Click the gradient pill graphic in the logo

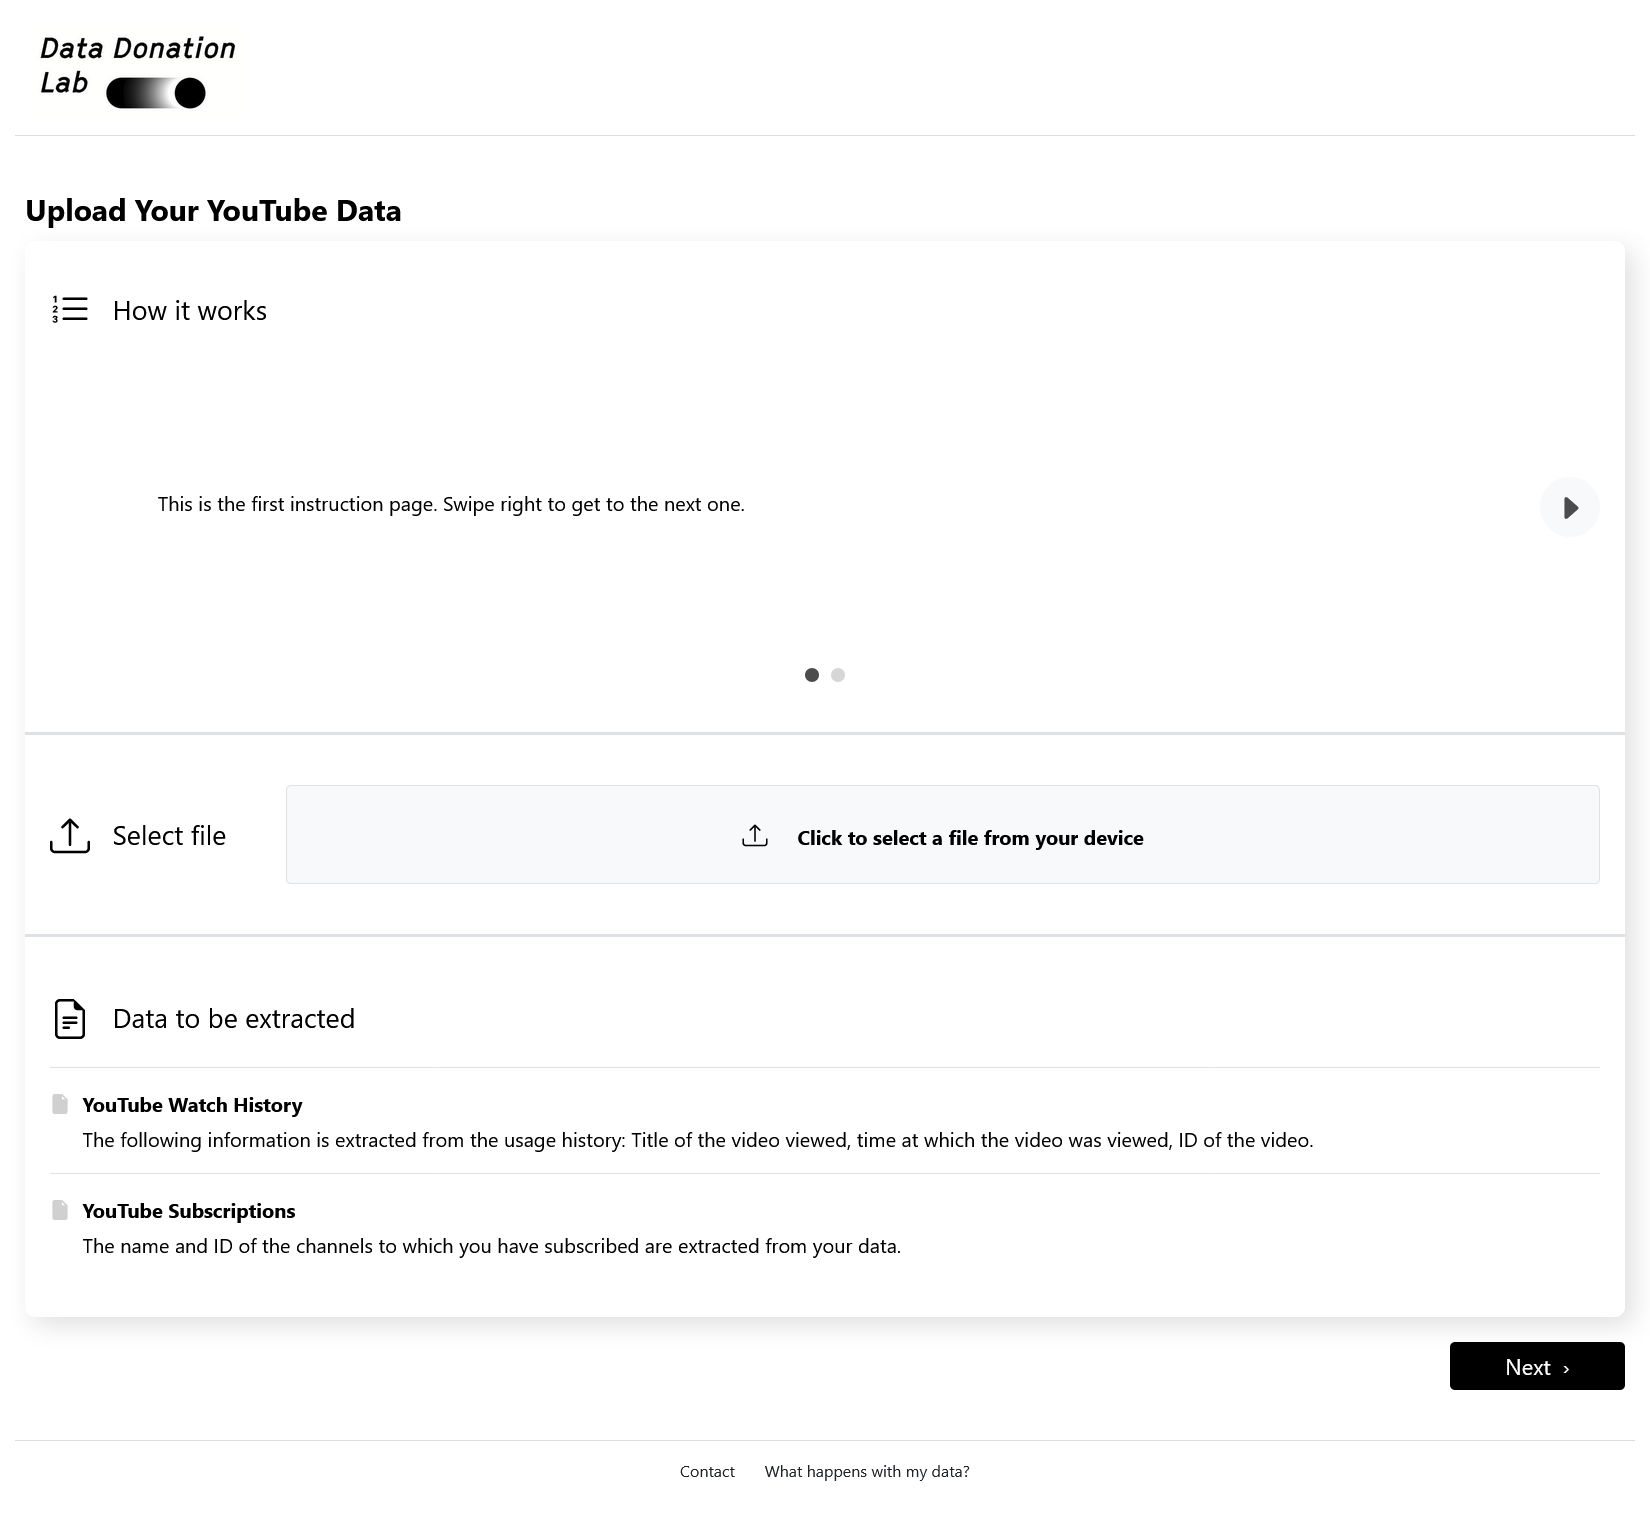[156, 93]
